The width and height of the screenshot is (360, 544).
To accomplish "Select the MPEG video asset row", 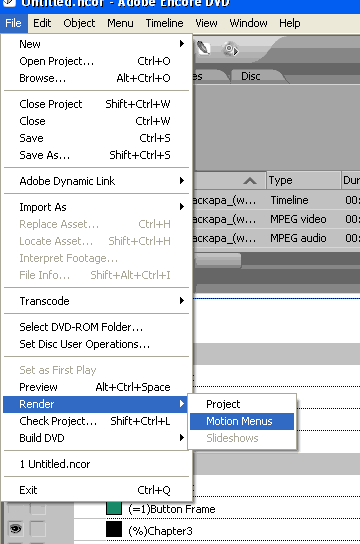I will click(x=276, y=219).
